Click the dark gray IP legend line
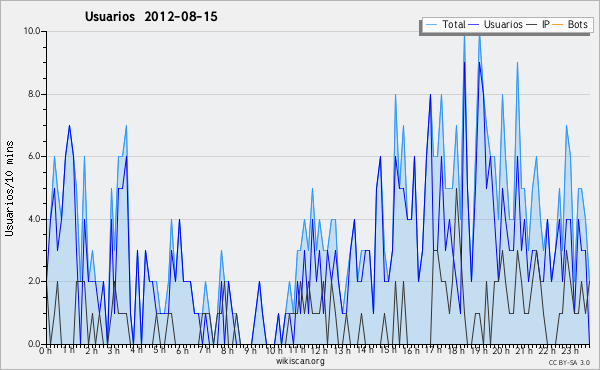 532,25
